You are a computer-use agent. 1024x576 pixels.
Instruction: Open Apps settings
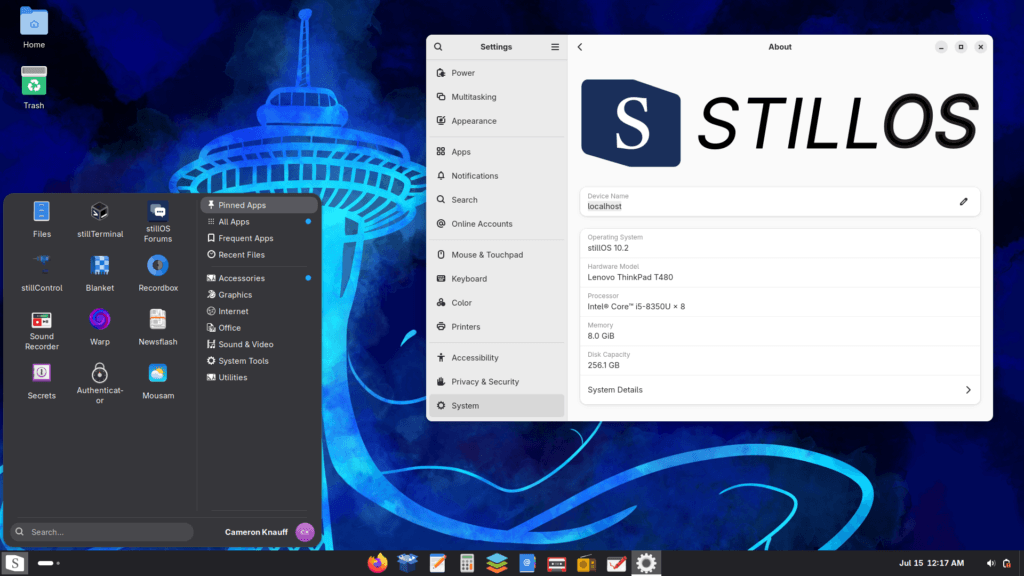tap(496, 152)
